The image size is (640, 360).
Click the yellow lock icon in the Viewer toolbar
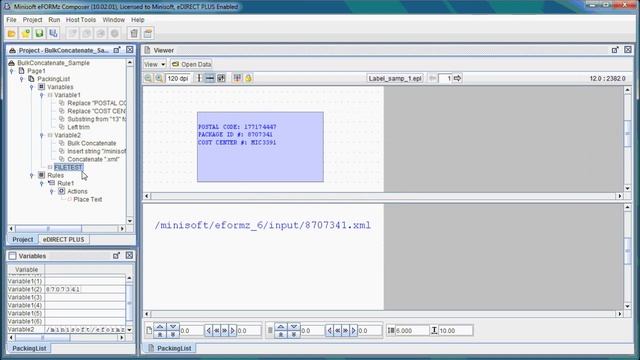click(x=248, y=78)
